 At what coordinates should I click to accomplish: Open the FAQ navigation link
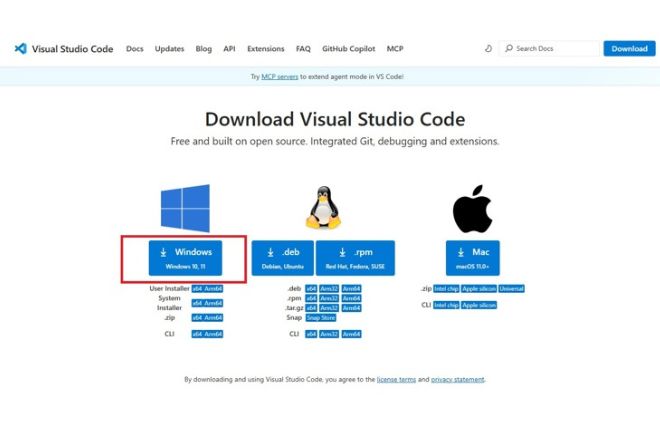(303, 48)
